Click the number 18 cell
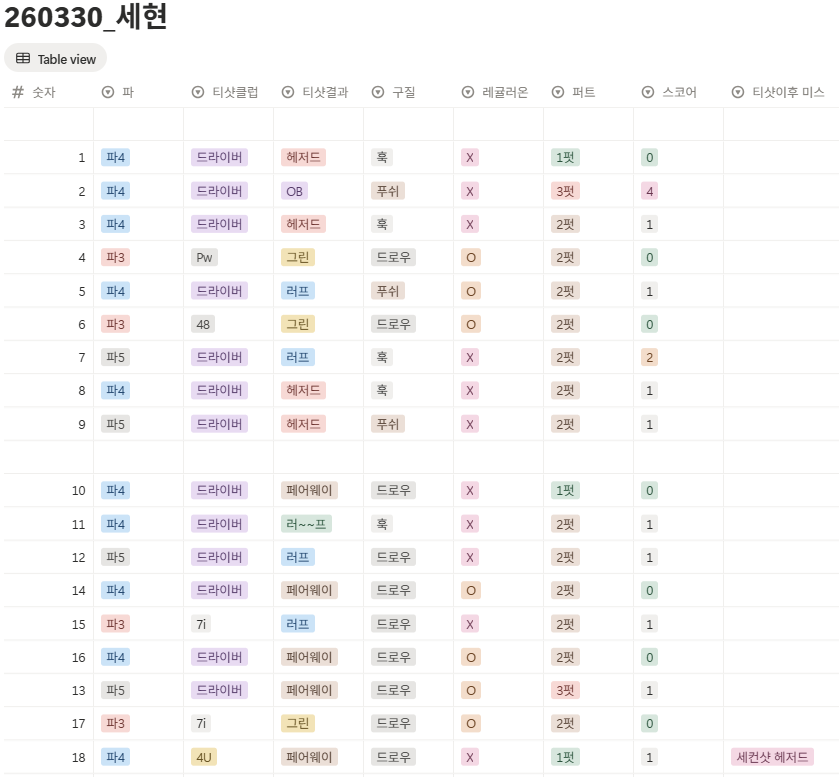 coord(49,757)
